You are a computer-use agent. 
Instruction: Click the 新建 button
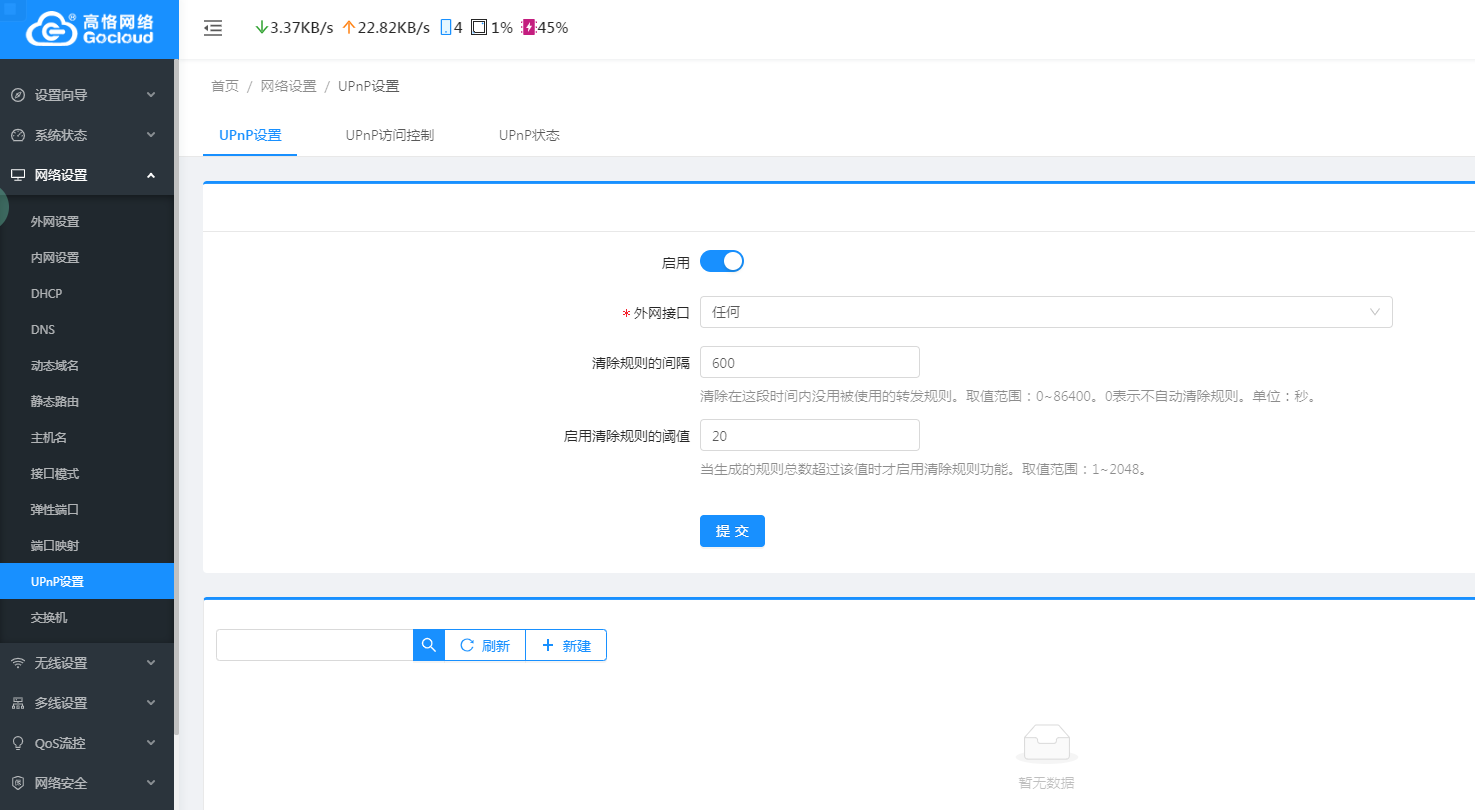(x=566, y=646)
